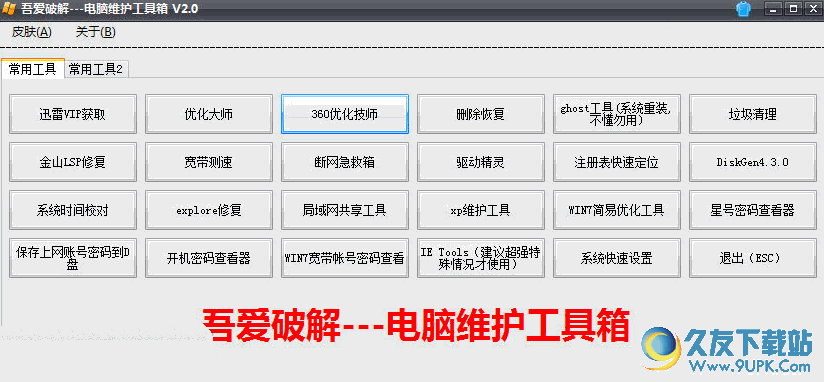
Task: Minimize the toolbox window
Action: [x=772, y=8]
